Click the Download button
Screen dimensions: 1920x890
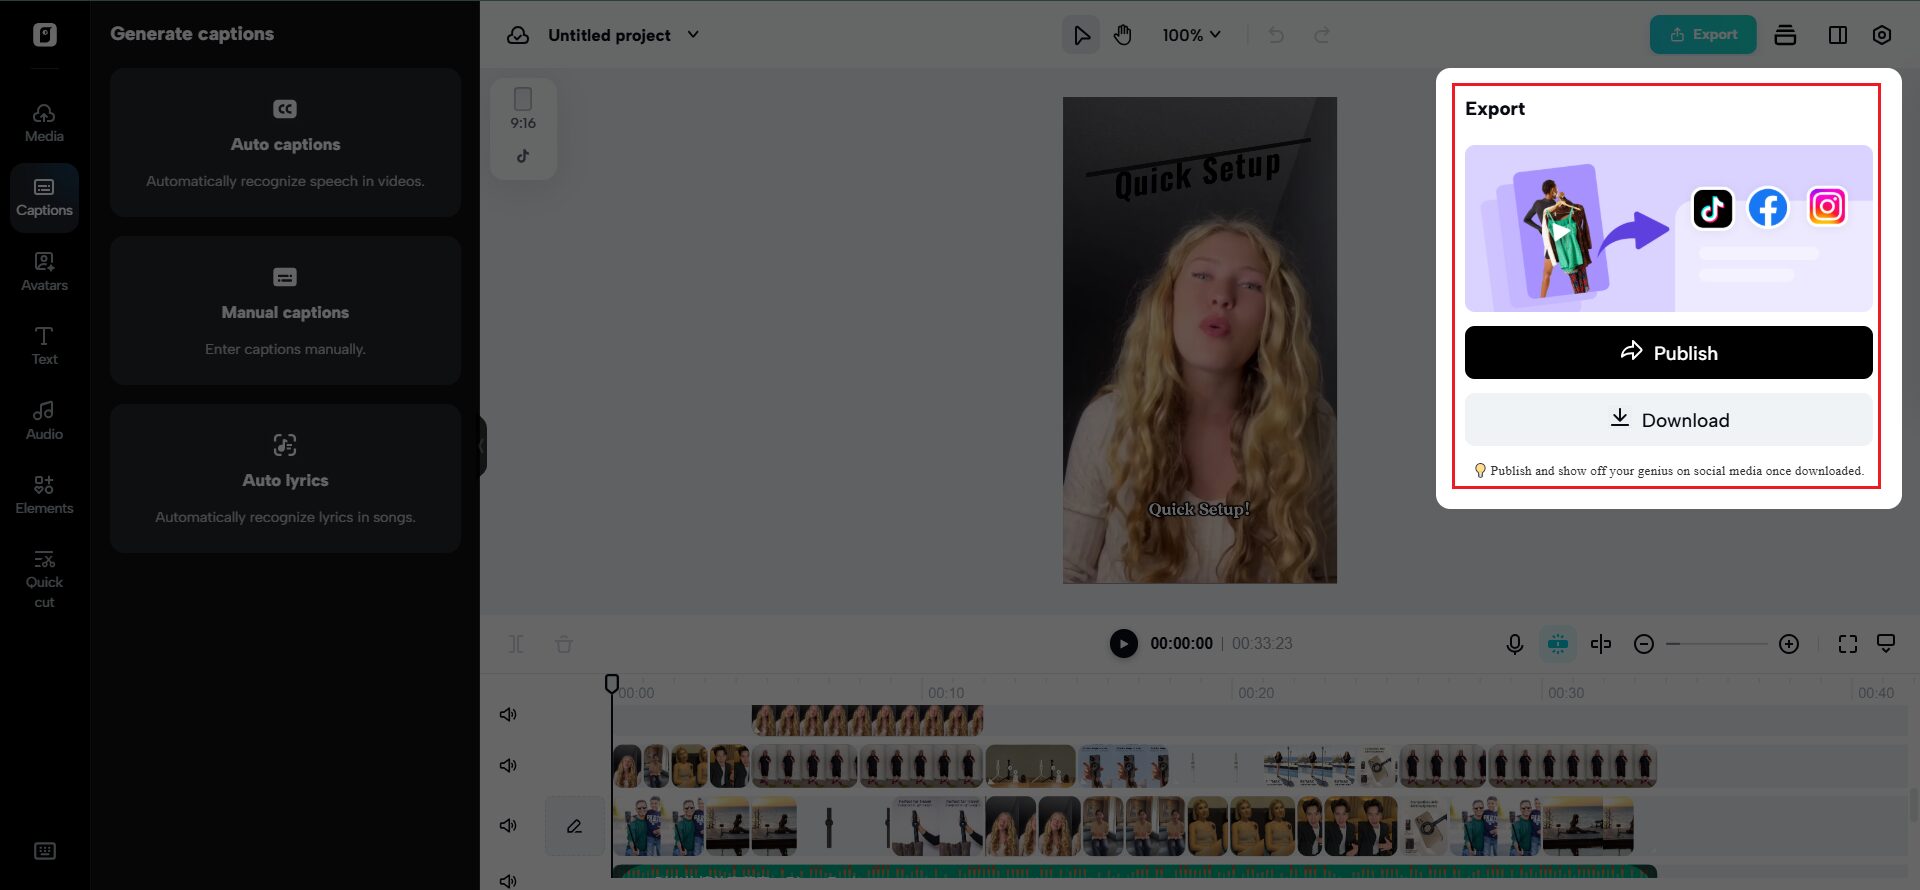pyautogui.click(x=1668, y=420)
